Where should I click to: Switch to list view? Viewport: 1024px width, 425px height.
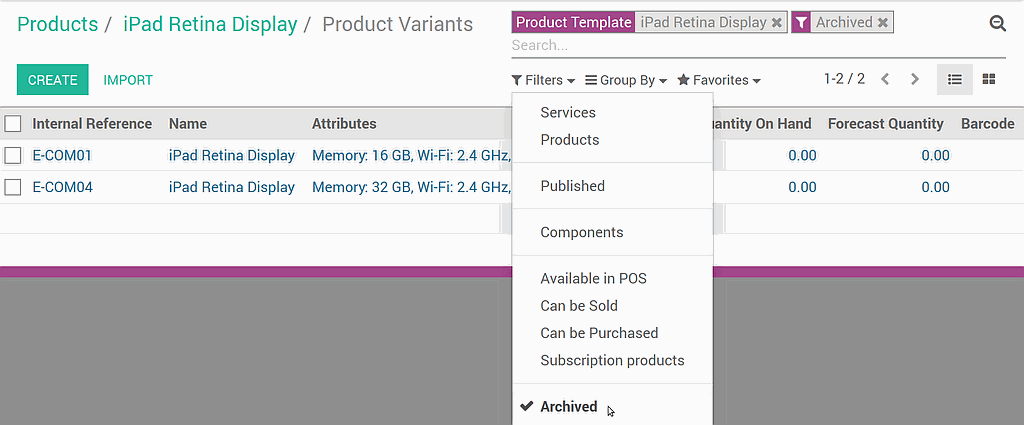(x=955, y=80)
